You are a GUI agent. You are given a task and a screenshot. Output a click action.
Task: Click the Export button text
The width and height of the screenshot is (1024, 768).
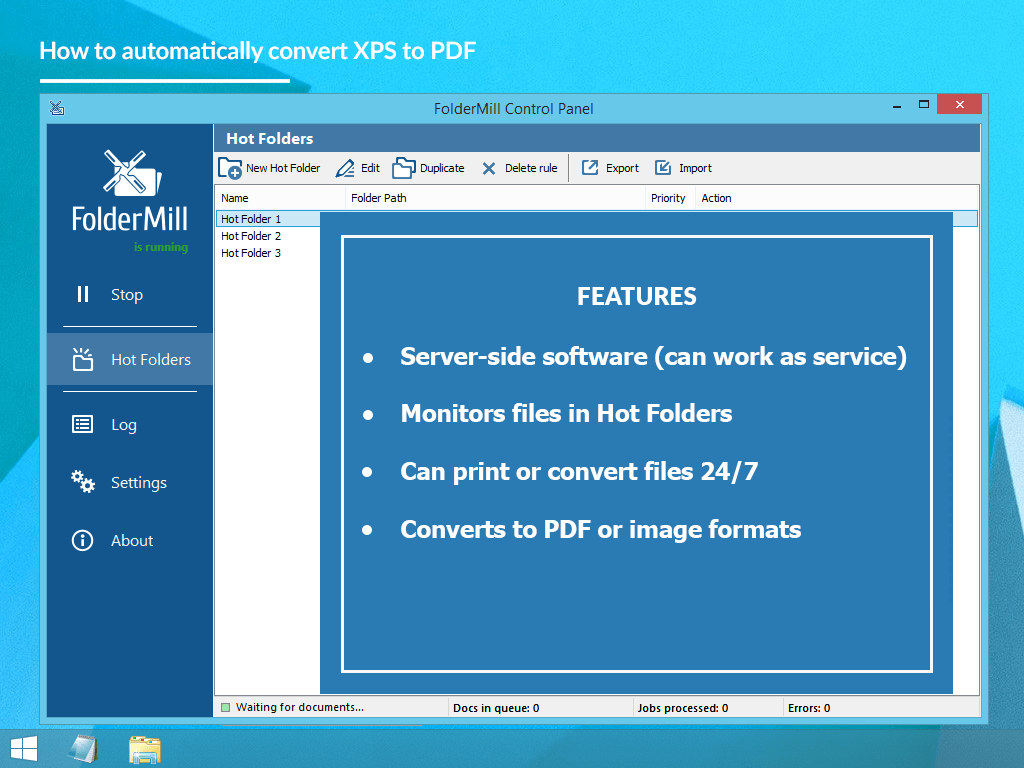pos(622,168)
